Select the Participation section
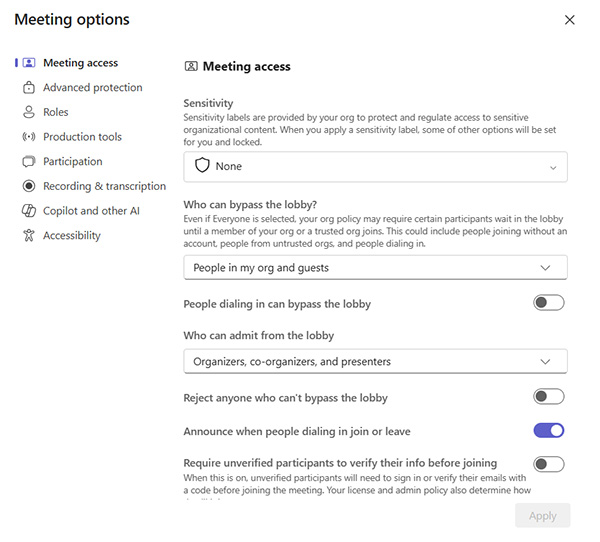The width and height of the screenshot is (600, 542). (73, 162)
